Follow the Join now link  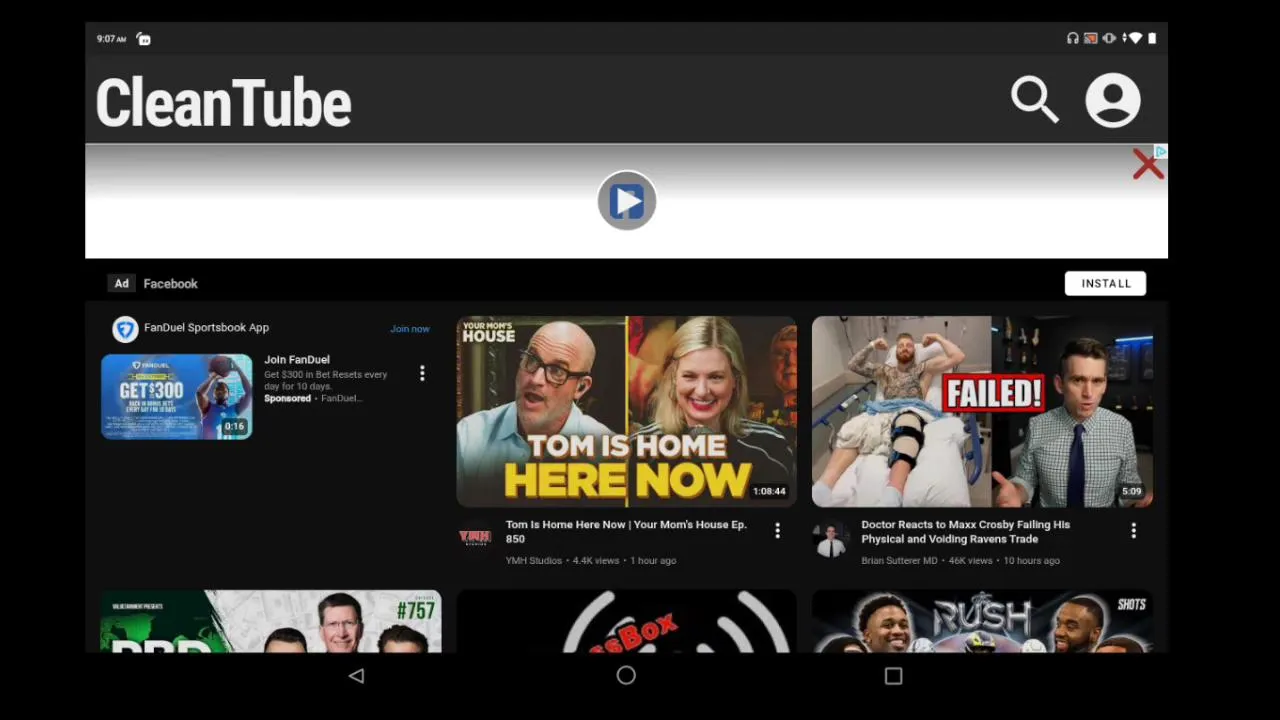pyautogui.click(x=410, y=329)
